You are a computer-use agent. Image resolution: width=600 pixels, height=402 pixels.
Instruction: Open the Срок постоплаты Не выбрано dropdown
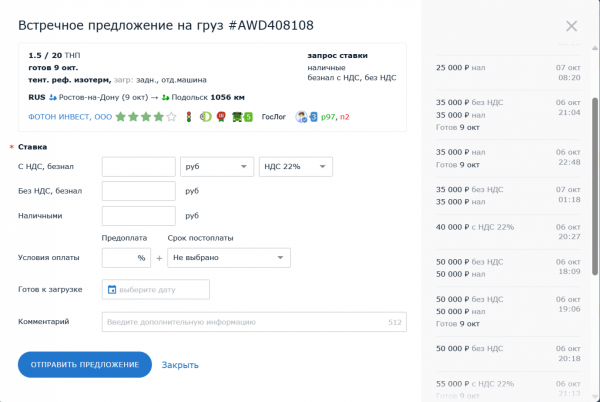[229, 258]
